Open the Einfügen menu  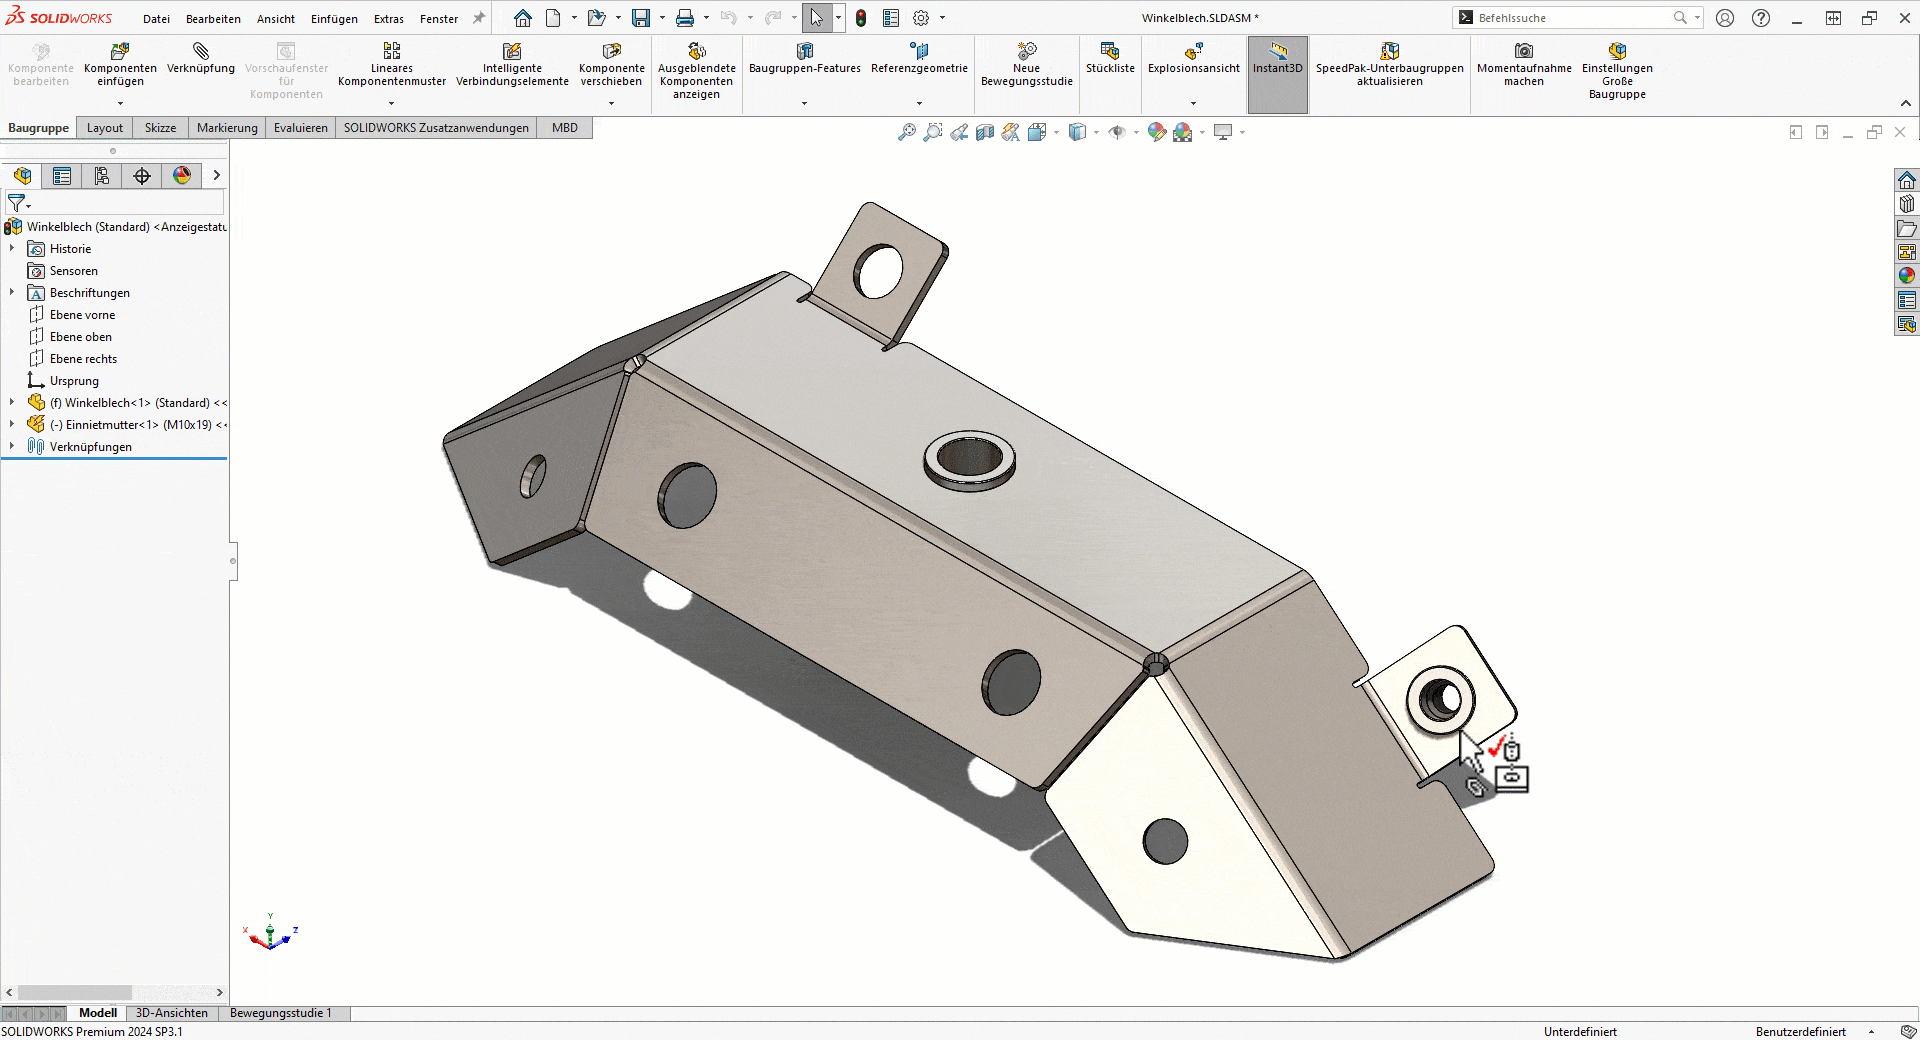(334, 19)
